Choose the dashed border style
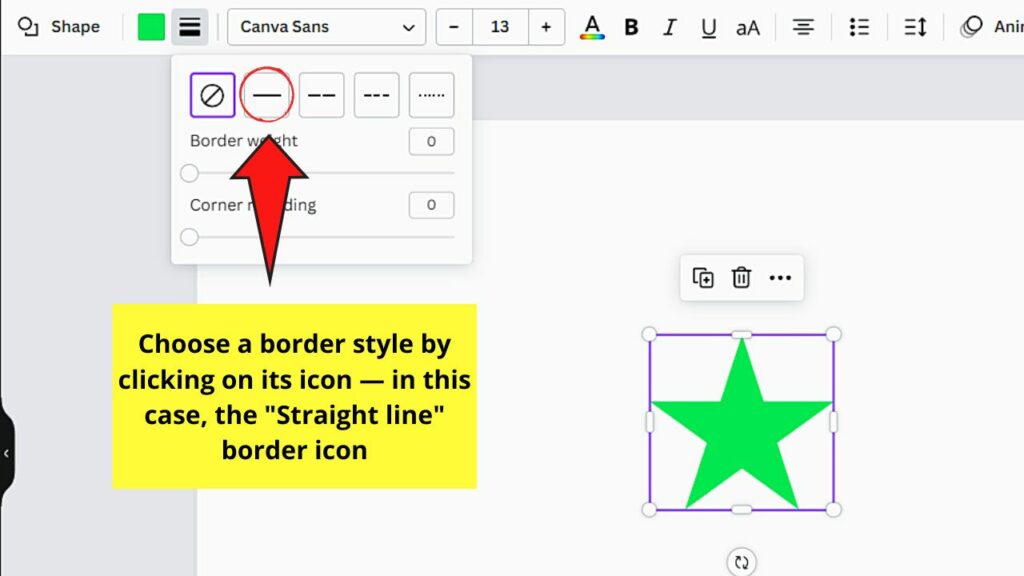The height and width of the screenshot is (576, 1024). (x=322, y=94)
